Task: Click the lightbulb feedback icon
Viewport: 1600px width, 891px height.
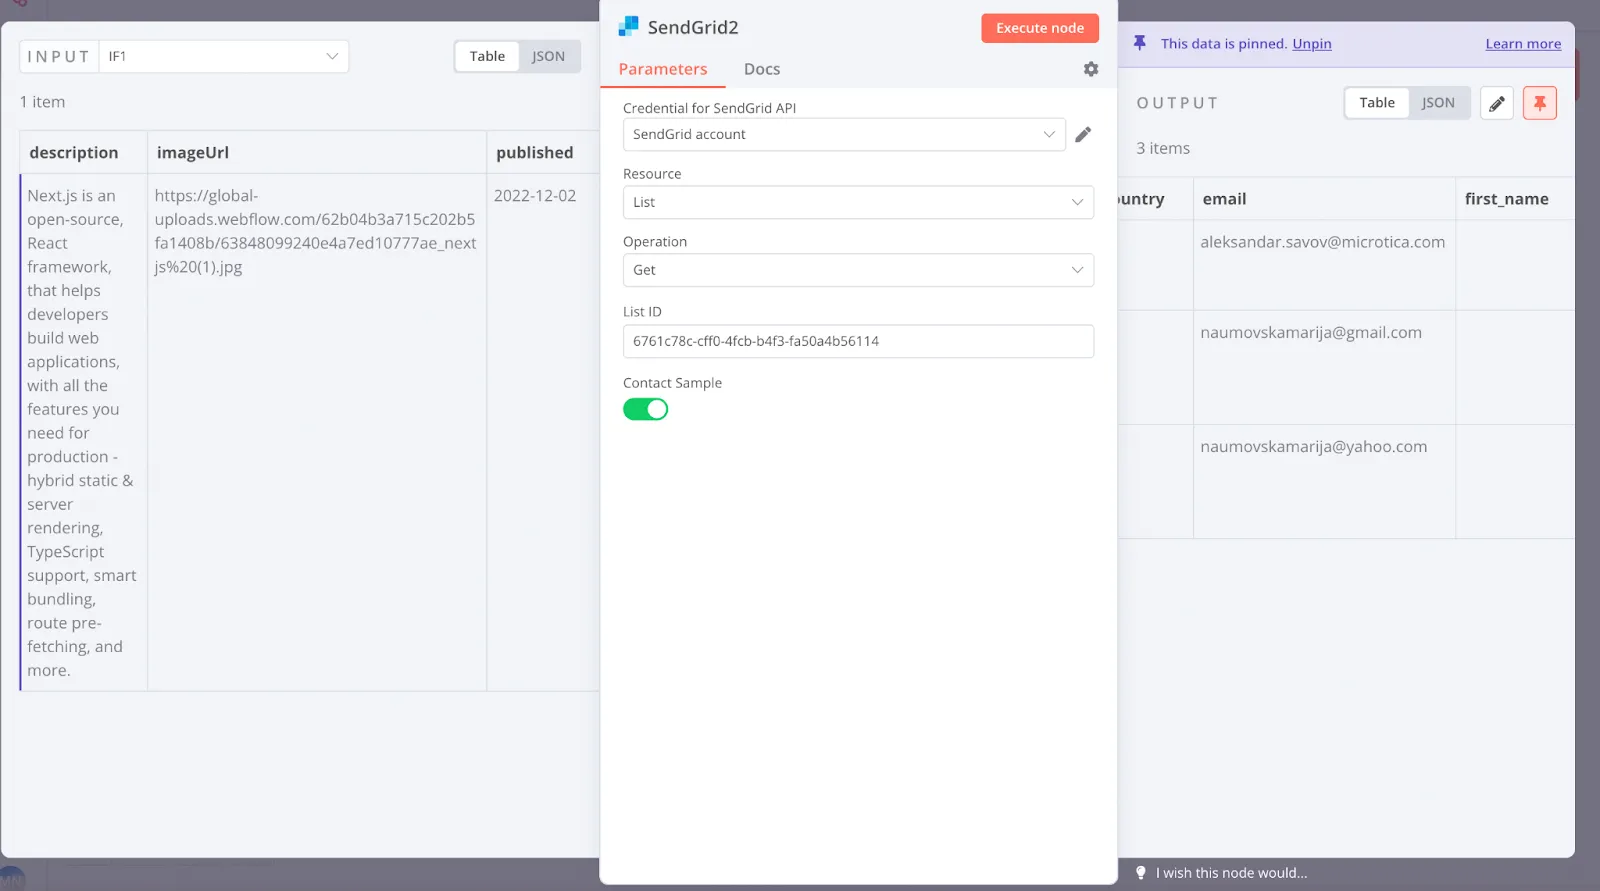Action: (x=1141, y=873)
